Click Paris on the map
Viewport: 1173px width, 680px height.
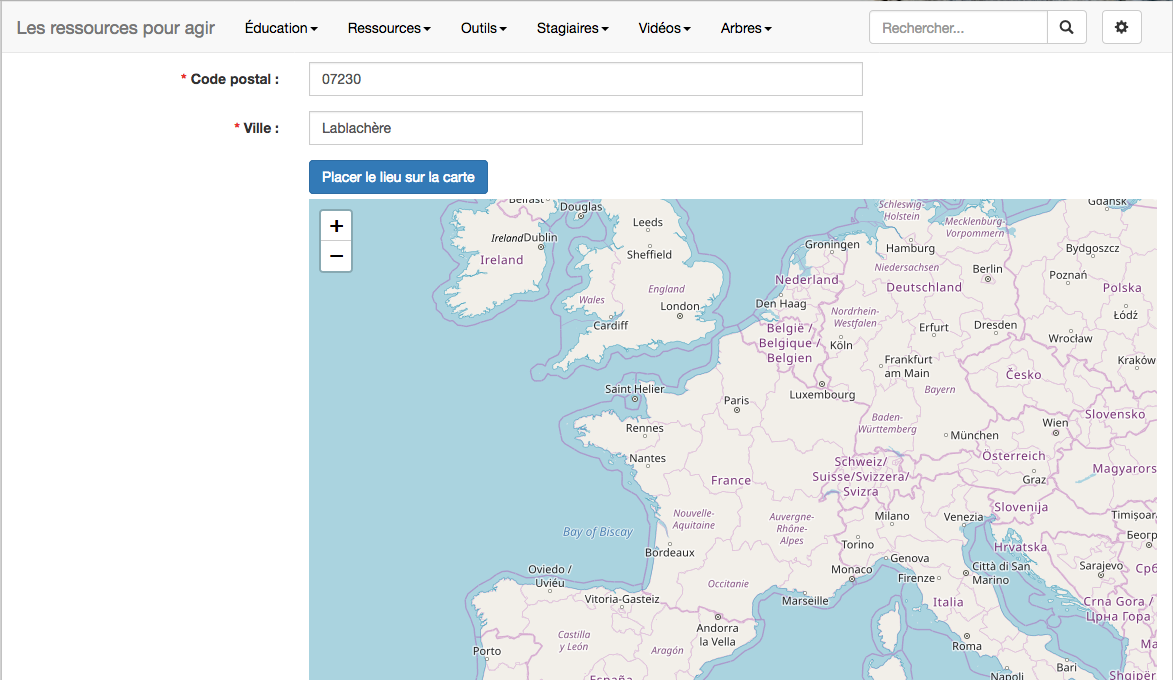pyautogui.click(x=736, y=401)
